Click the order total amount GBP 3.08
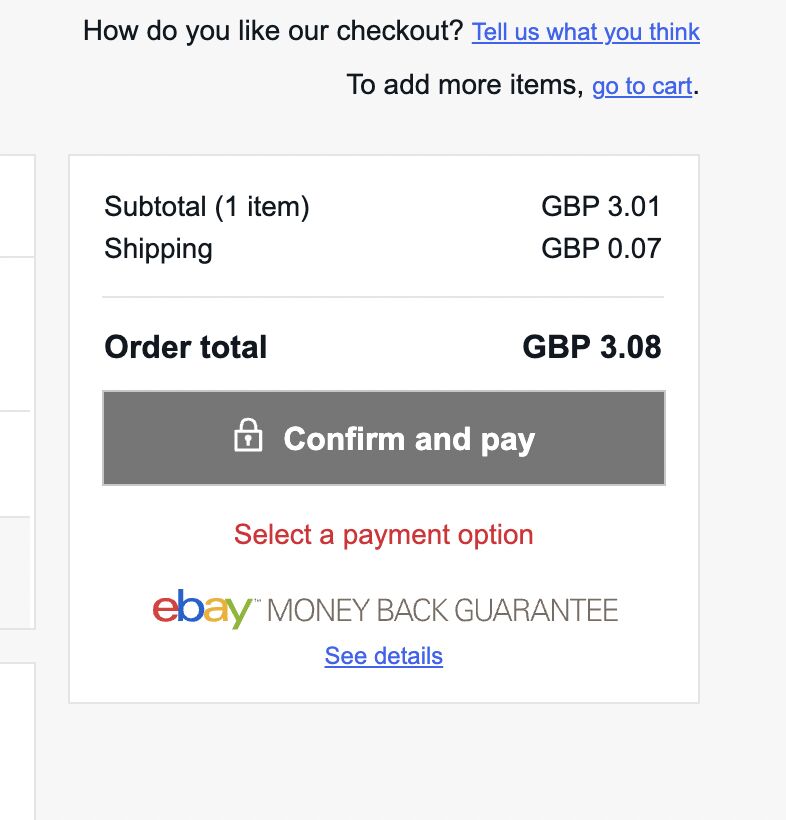This screenshot has width=786, height=820. 591,348
